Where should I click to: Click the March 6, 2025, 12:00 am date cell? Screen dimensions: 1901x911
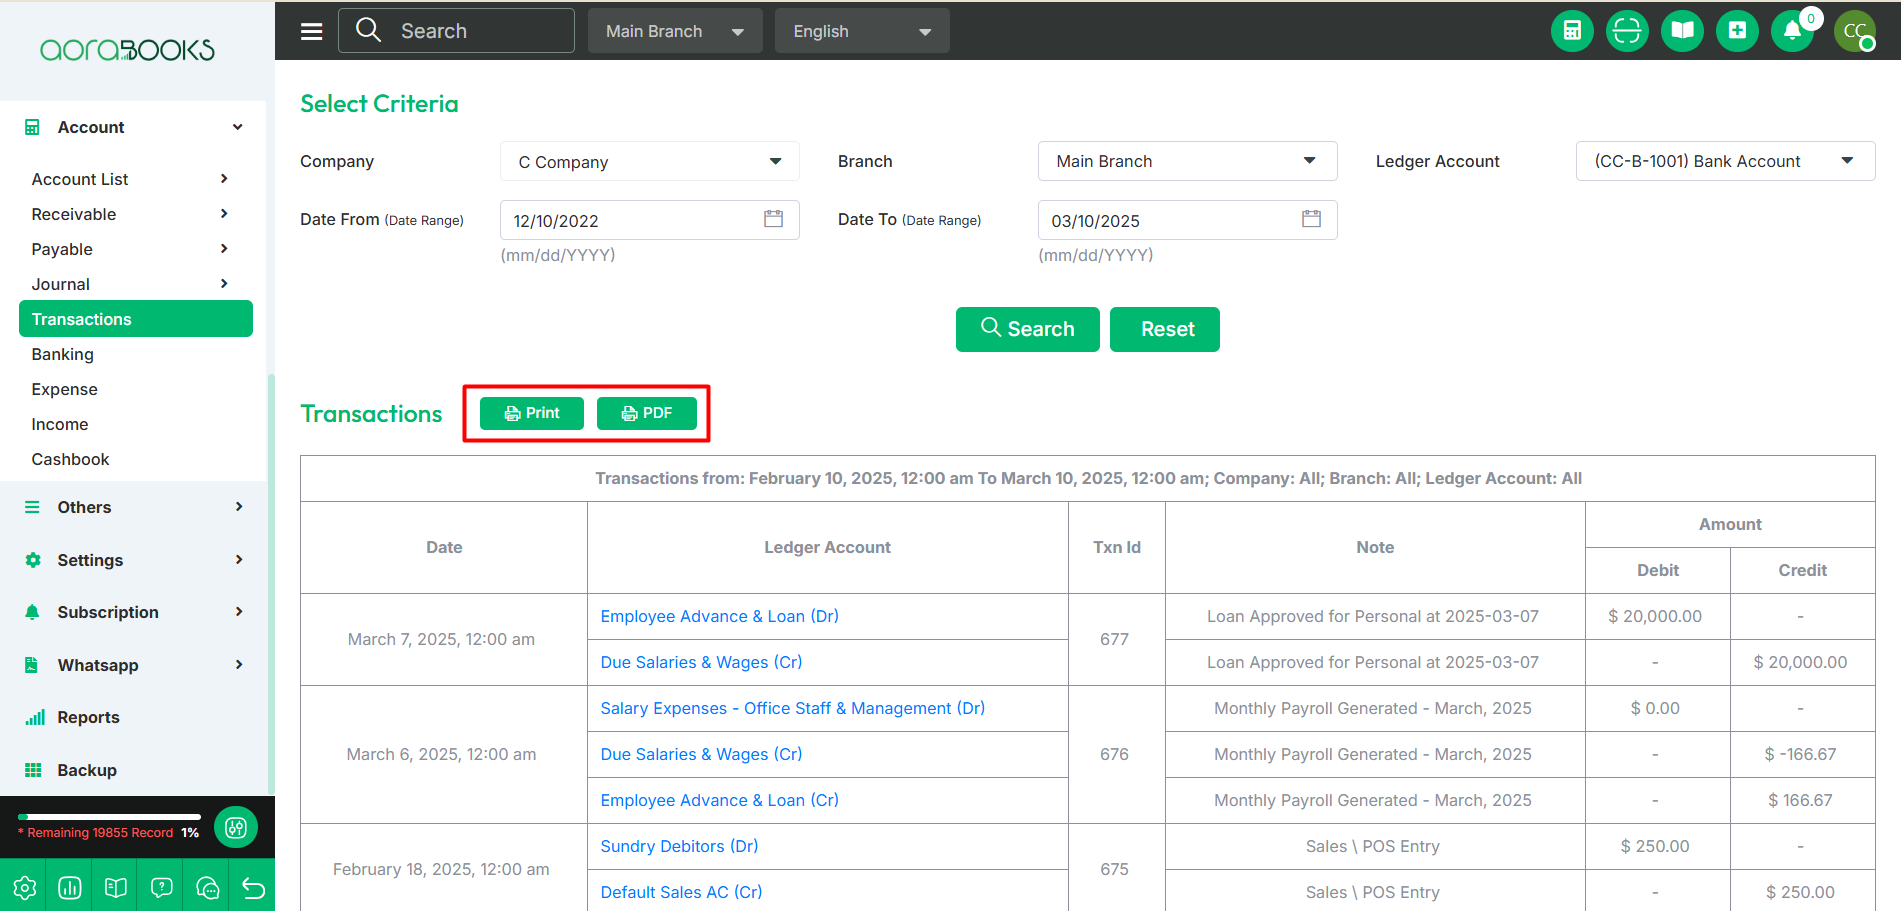pos(442,754)
